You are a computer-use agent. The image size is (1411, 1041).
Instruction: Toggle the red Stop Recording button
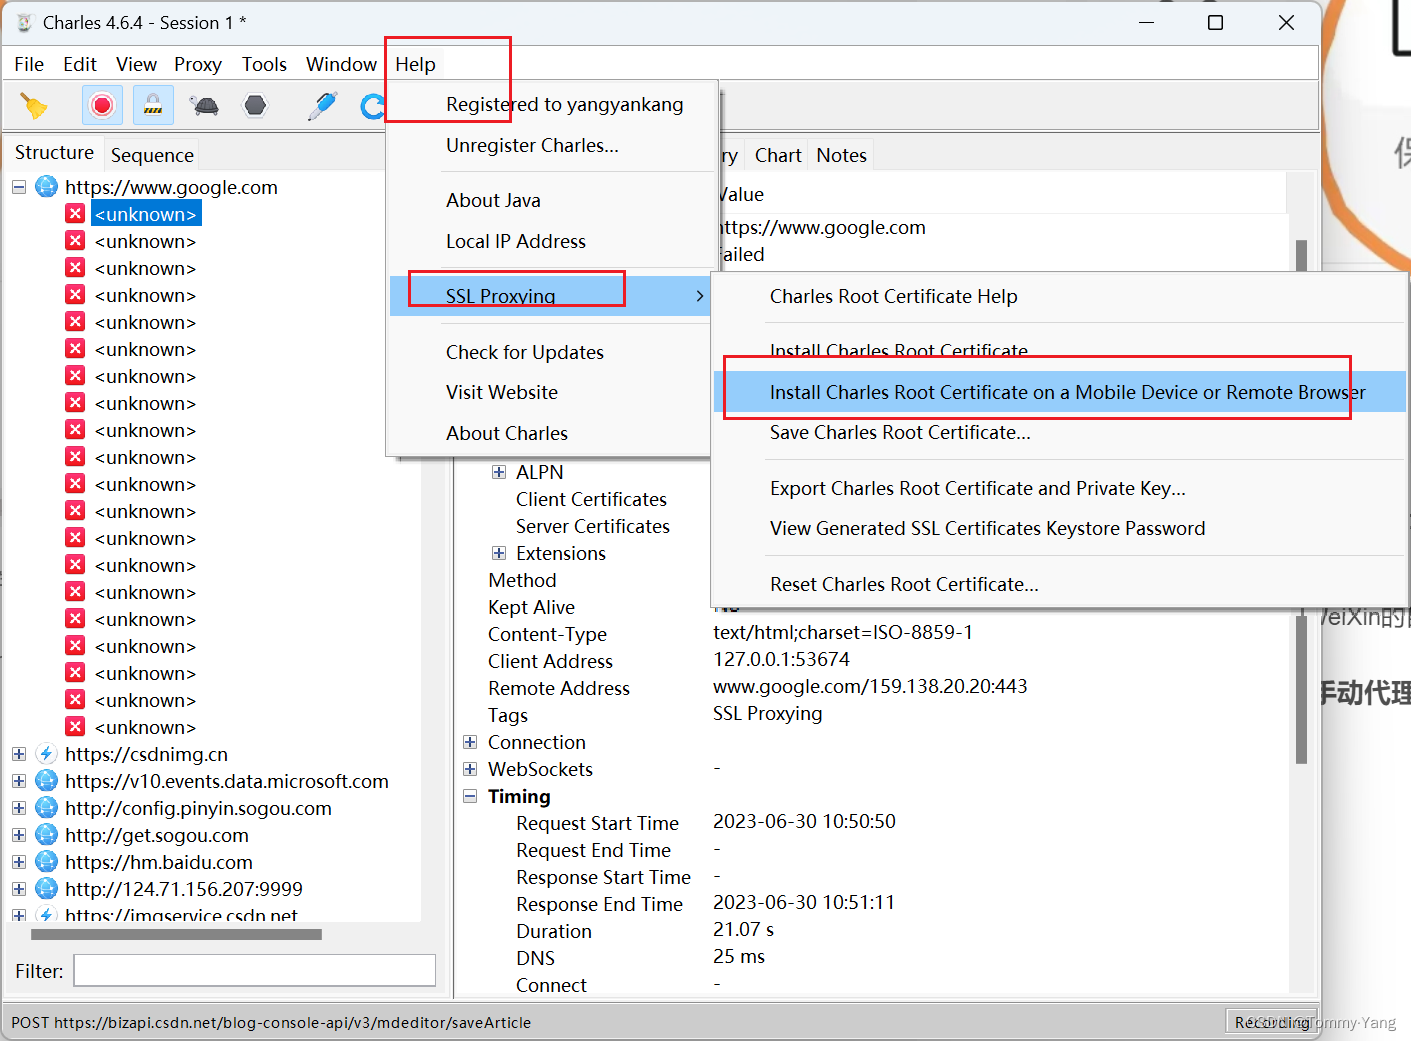(x=102, y=105)
